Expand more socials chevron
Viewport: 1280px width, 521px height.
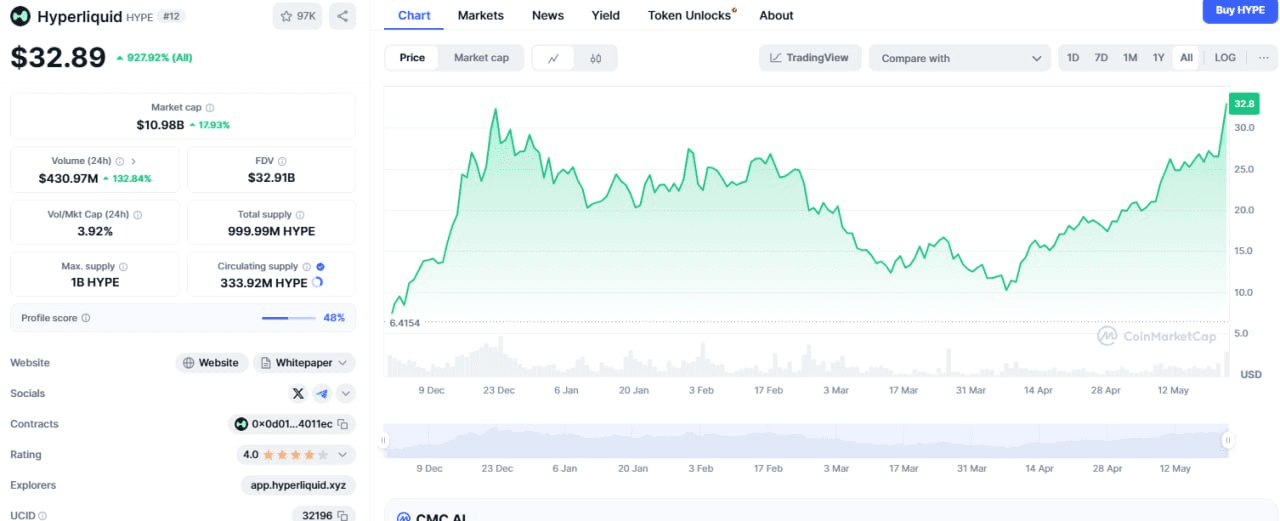346,394
